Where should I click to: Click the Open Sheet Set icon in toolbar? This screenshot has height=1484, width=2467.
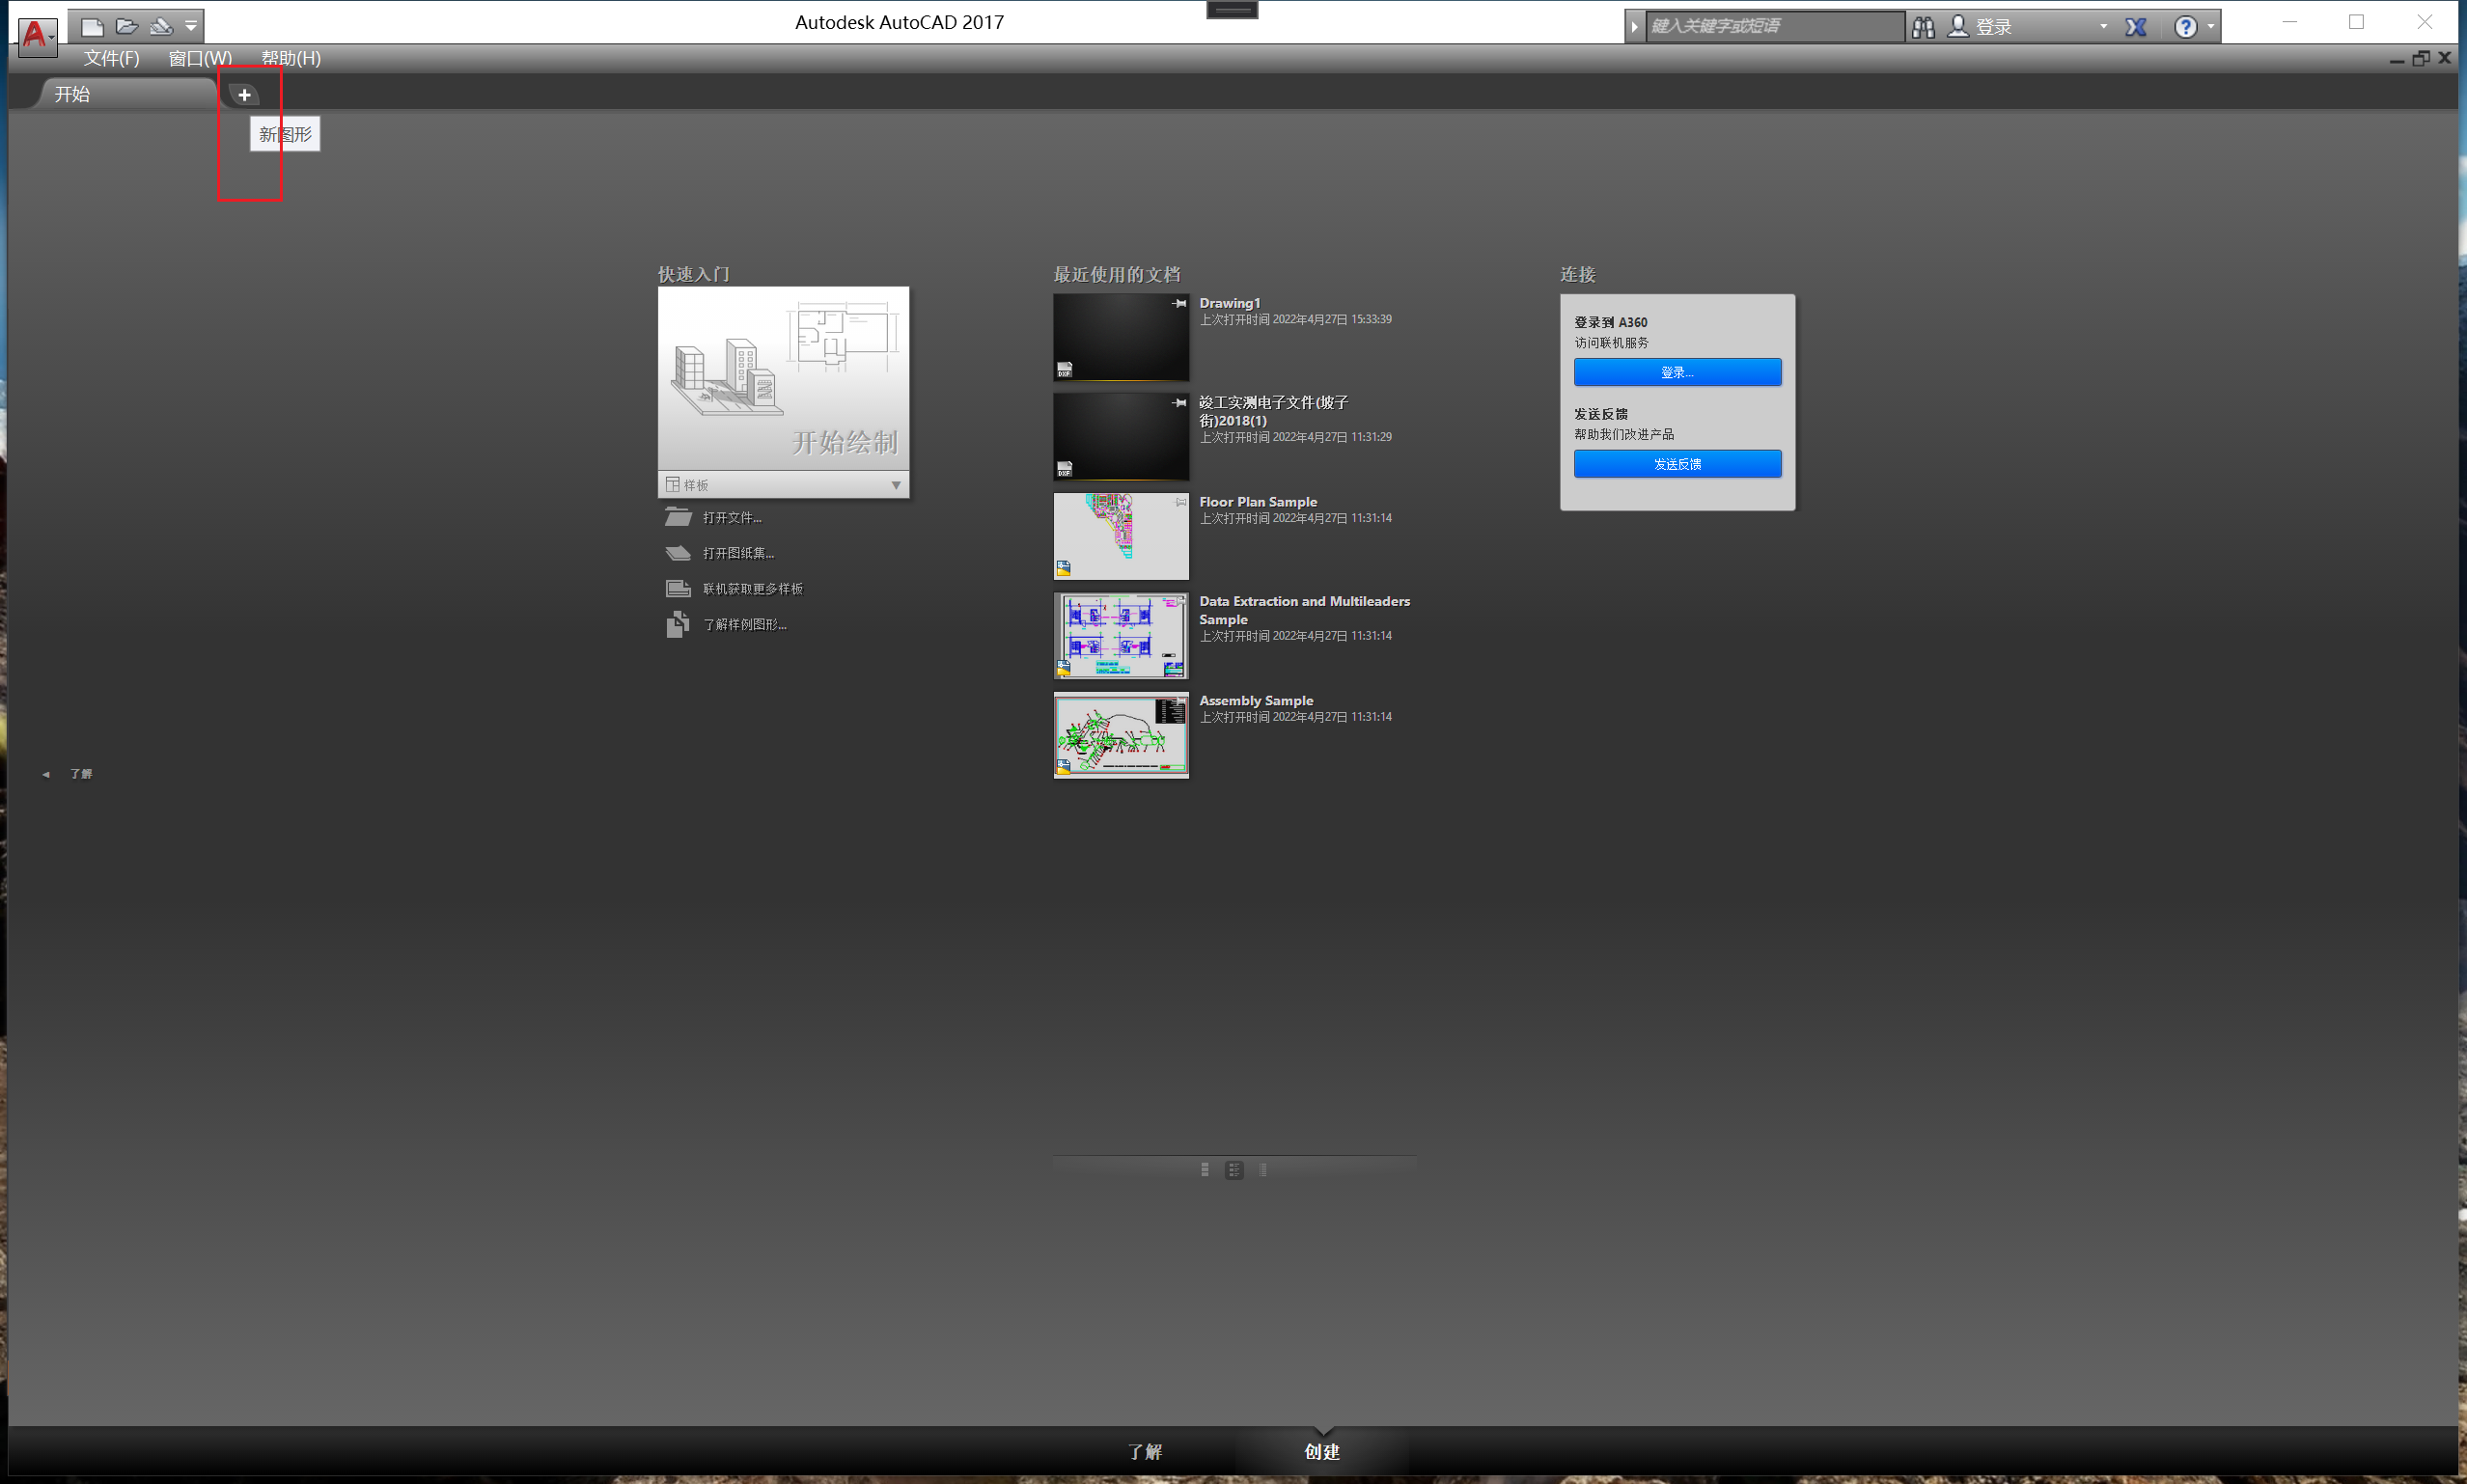pyautogui.click(x=160, y=27)
